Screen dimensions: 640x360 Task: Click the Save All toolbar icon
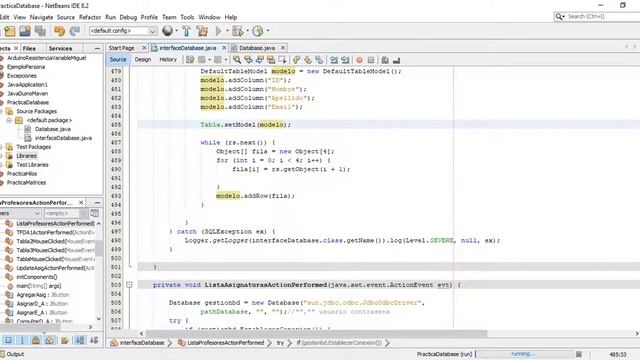tap(40, 31)
